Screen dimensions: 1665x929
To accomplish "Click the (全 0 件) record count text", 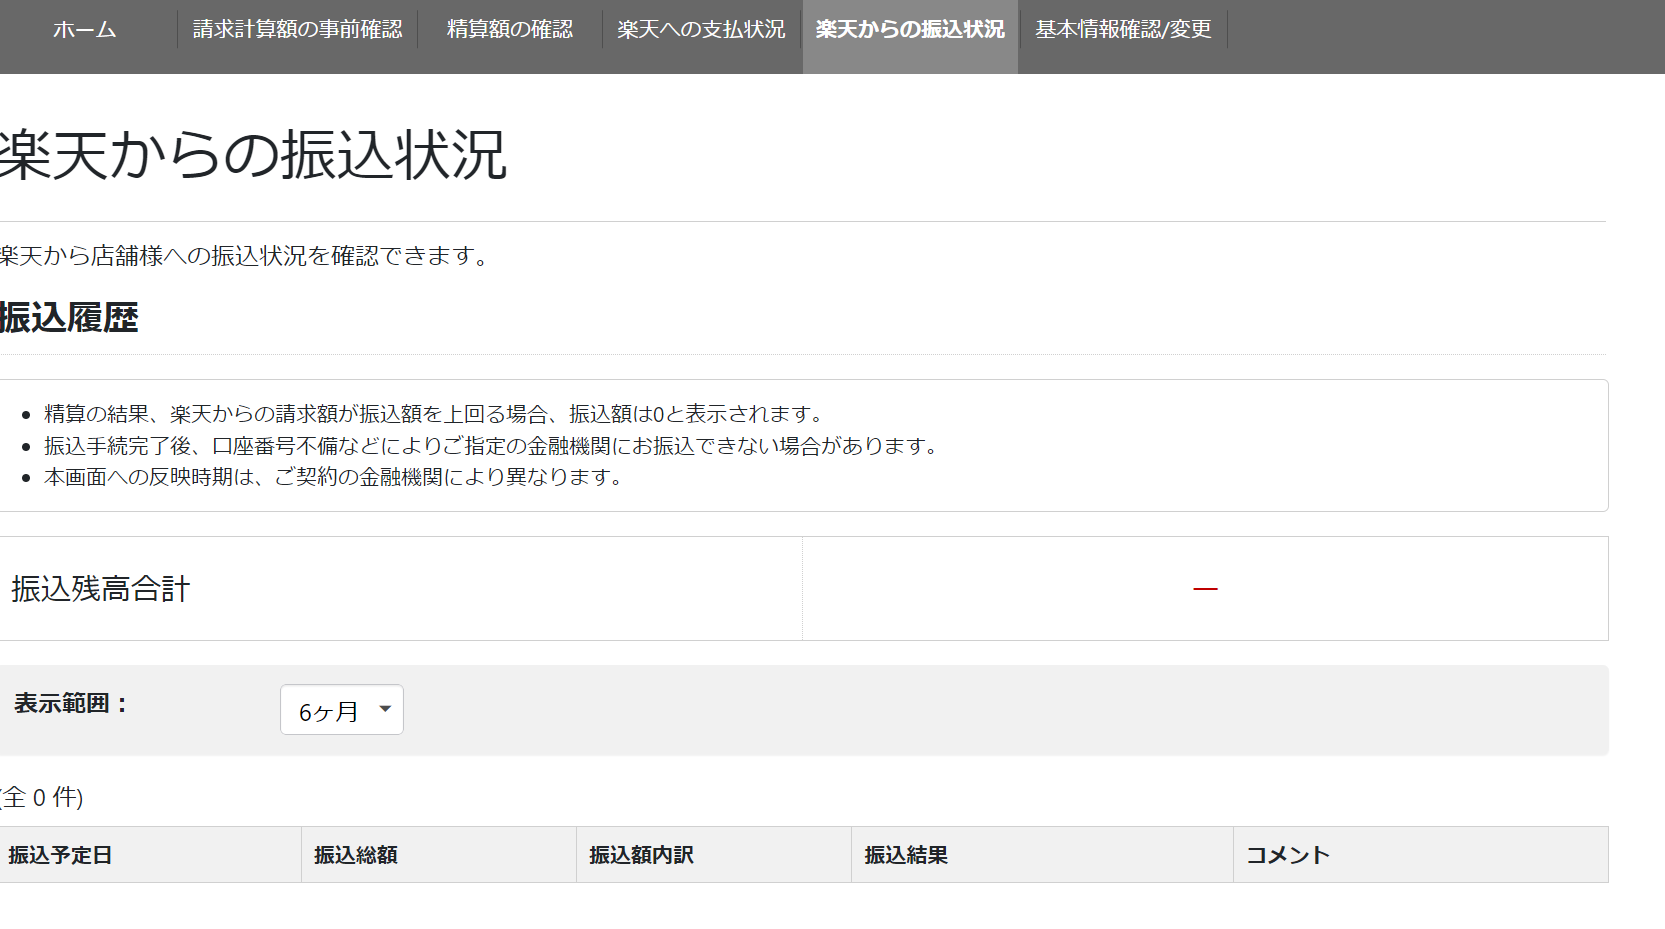I will pos(40,799).
